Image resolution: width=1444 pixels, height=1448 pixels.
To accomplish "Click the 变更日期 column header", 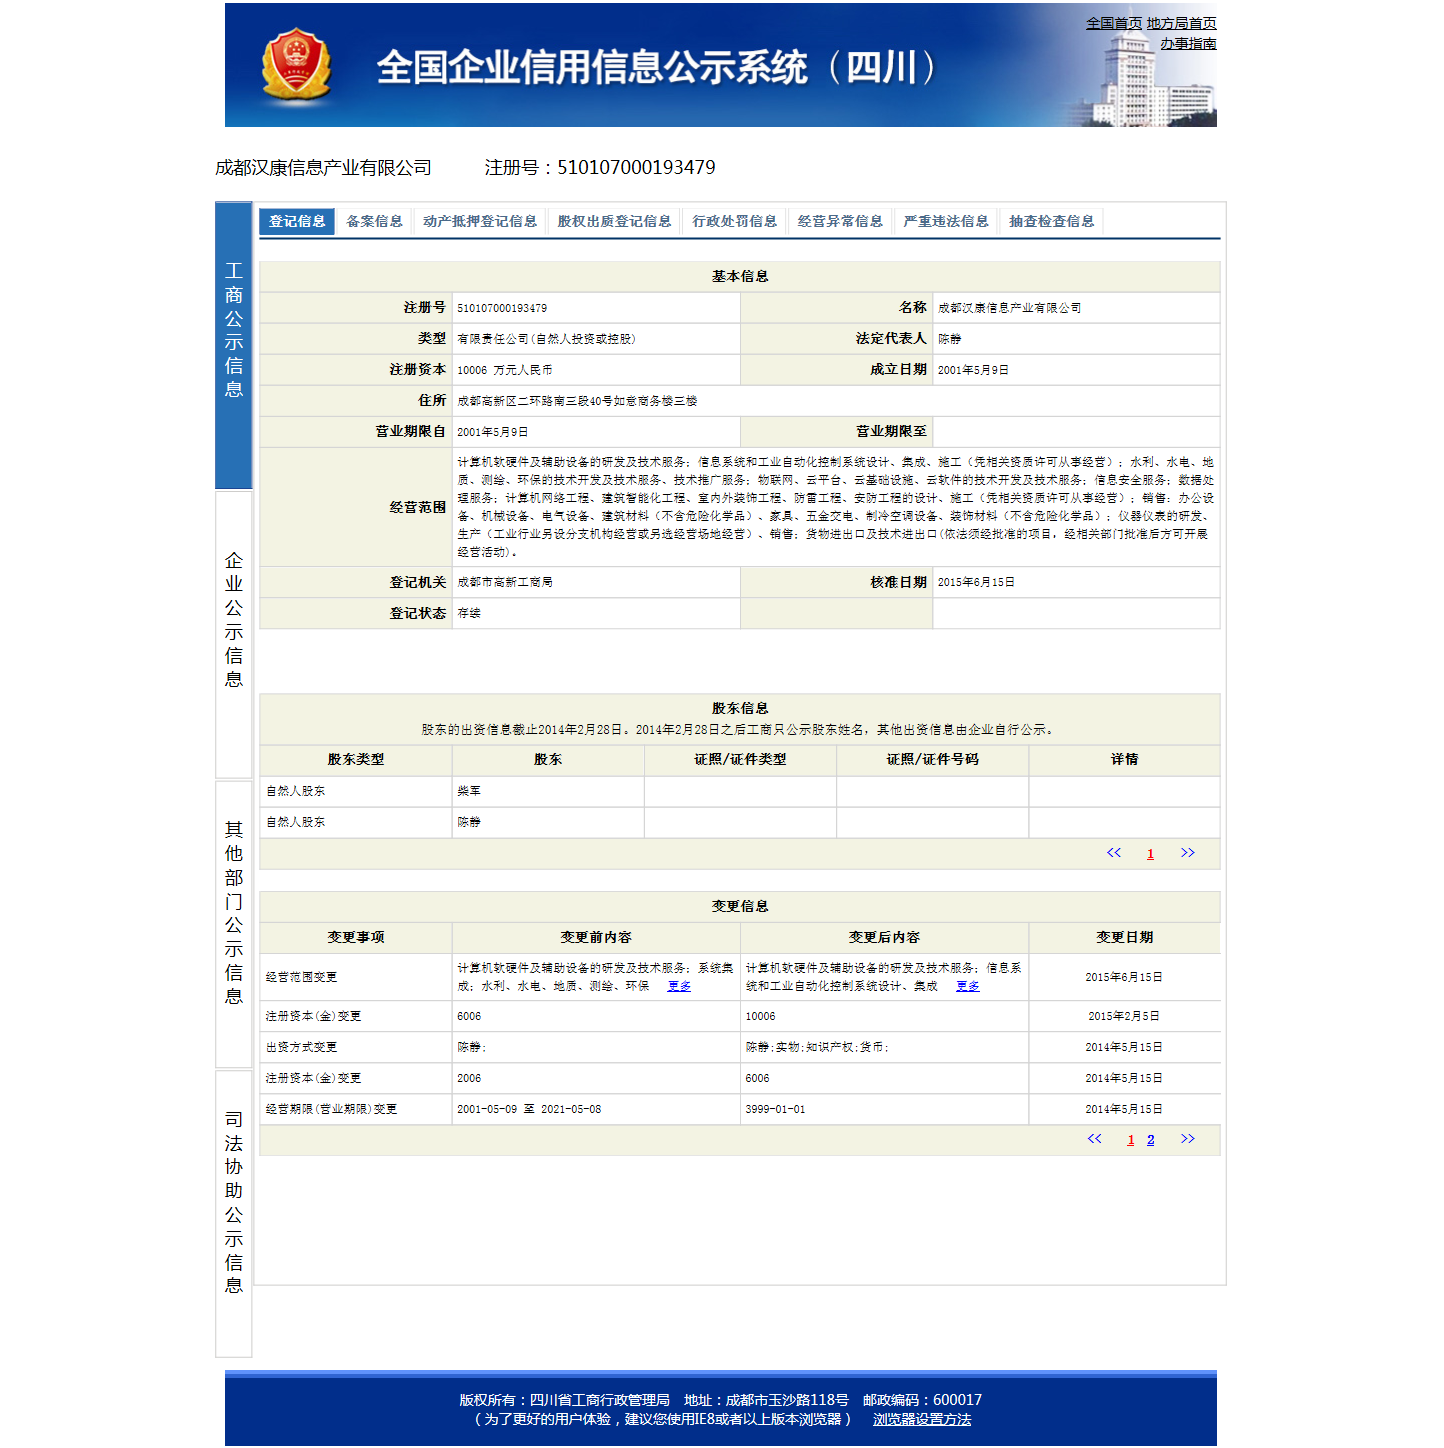I will coord(1124,937).
